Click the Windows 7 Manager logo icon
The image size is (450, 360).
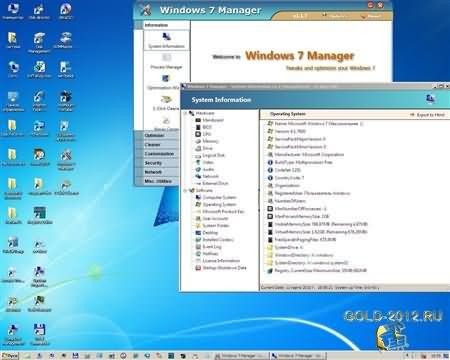tap(145, 10)
